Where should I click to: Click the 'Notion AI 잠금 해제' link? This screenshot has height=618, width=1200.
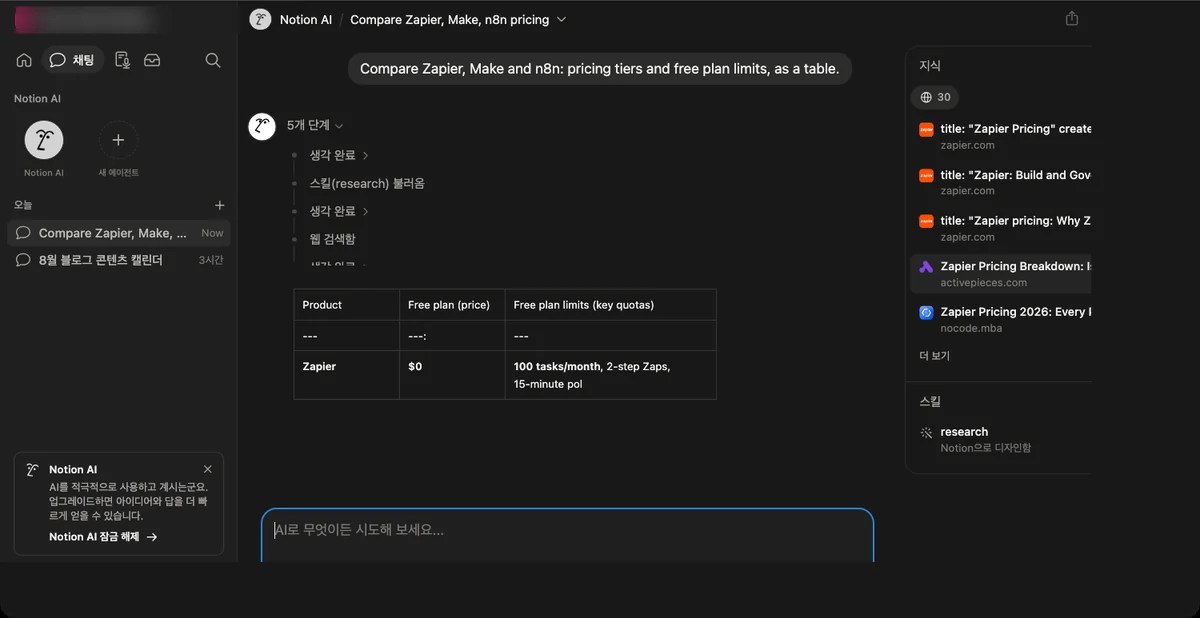coord(103,537)
